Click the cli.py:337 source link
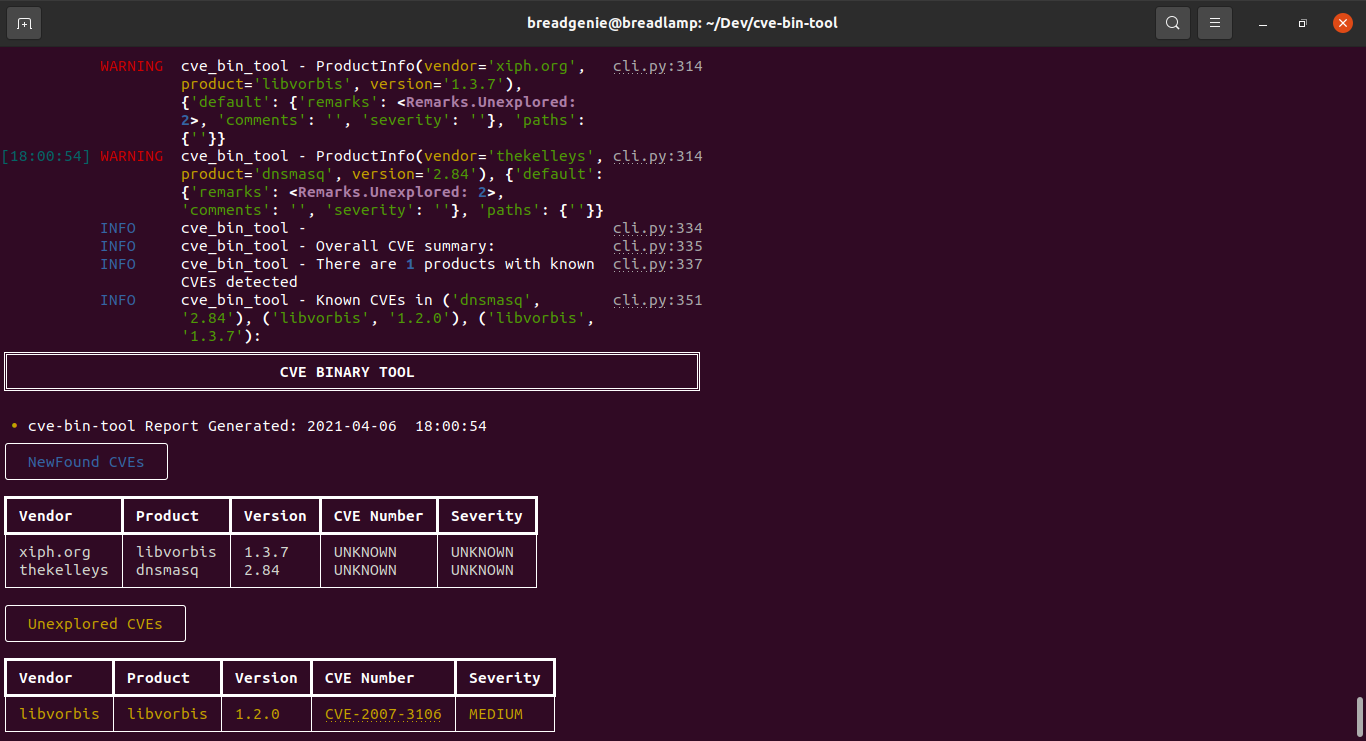This screenshot has width=1366, height=741. point(657,263)
